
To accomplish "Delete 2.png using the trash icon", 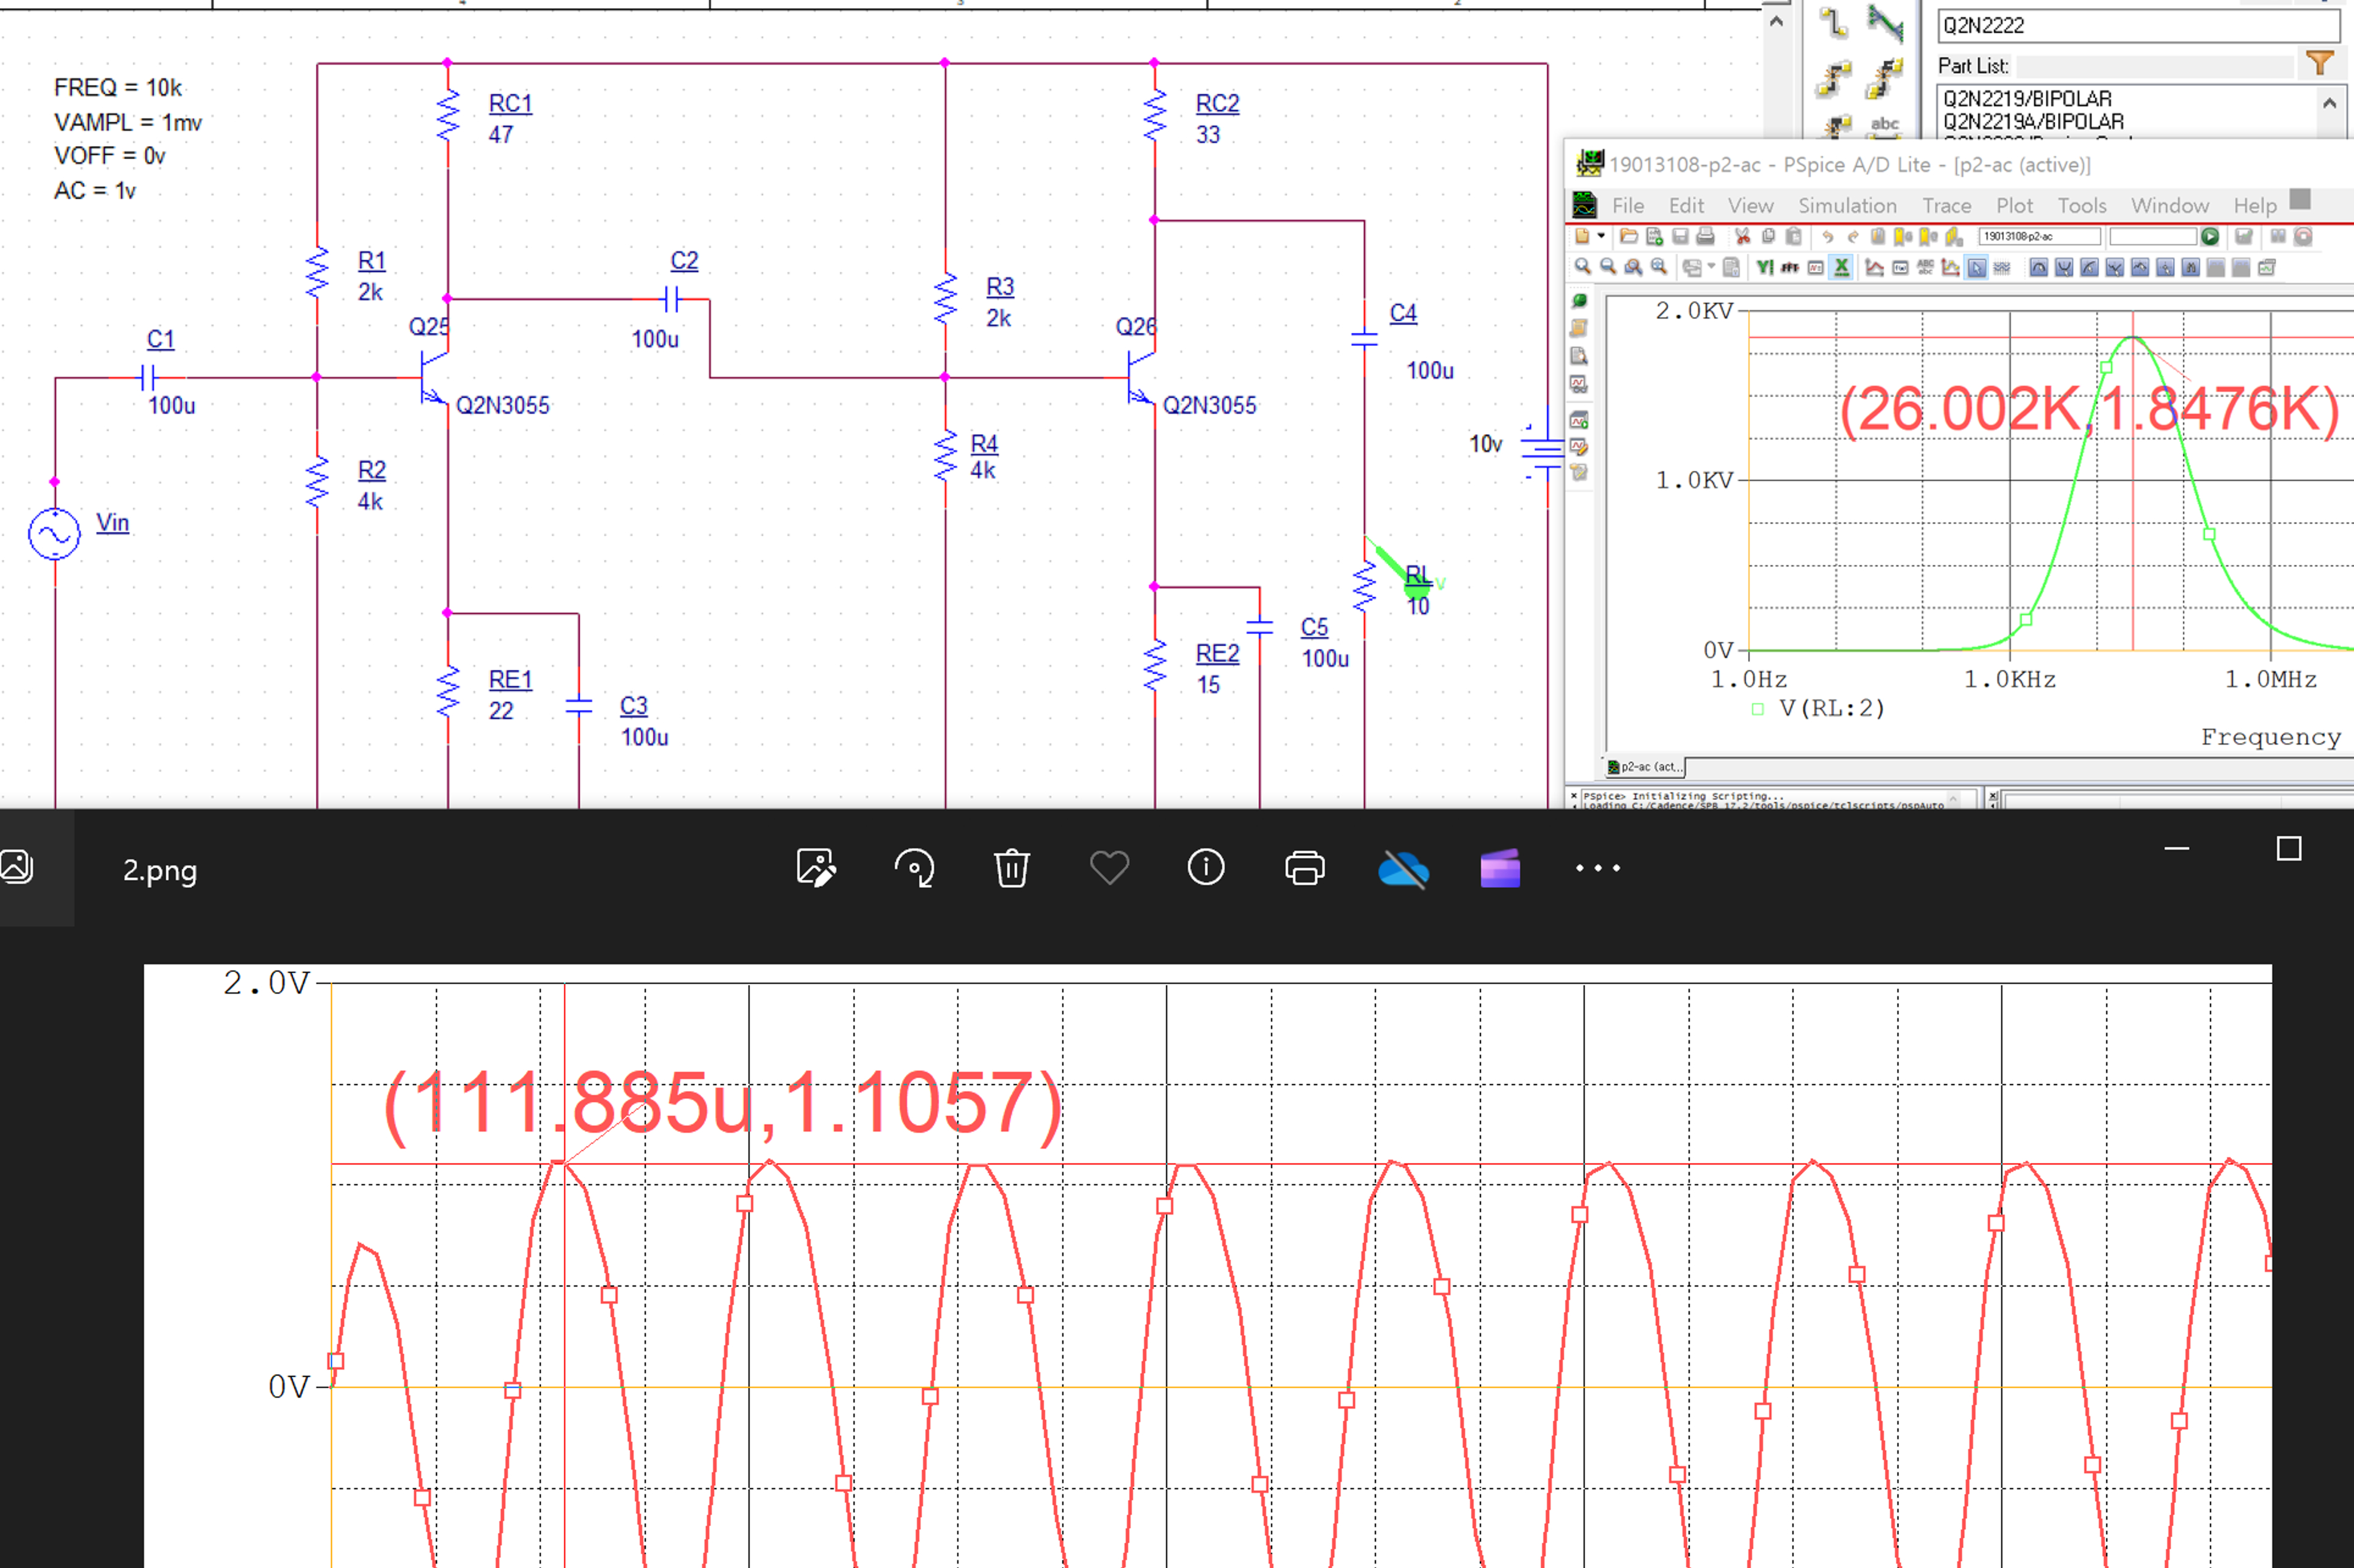I will (1011, 868).
